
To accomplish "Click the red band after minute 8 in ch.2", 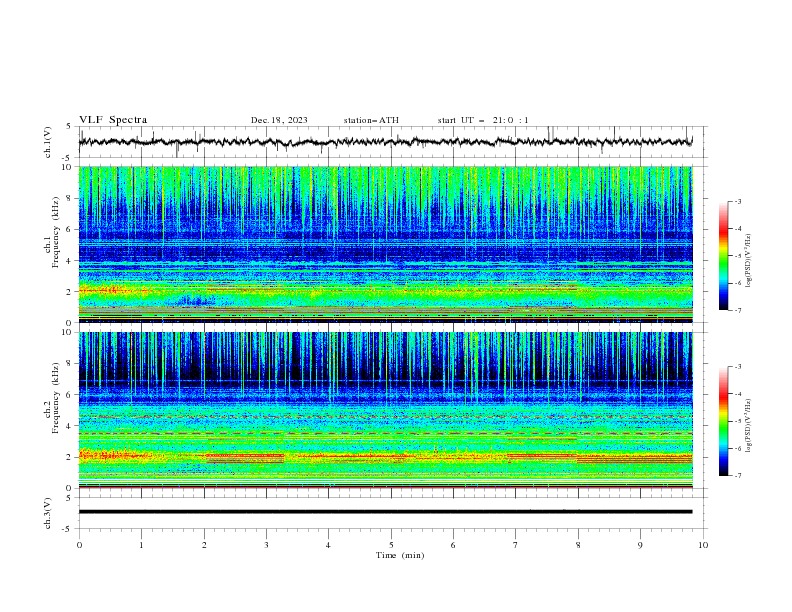I will [x=634, y=459].
